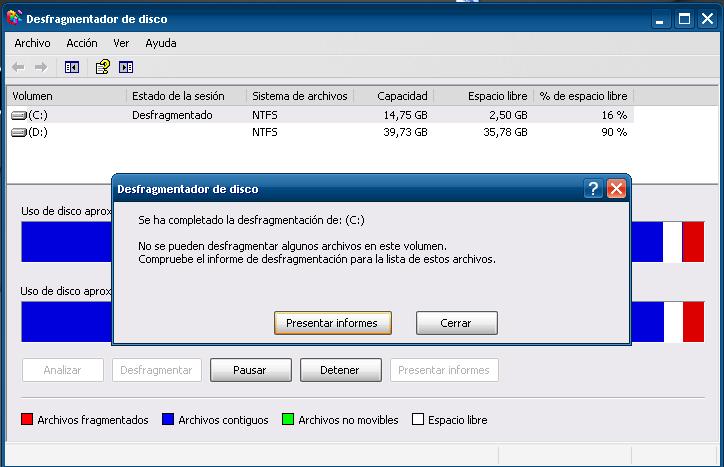The image size is (724, 467).
Task: Open the Acción menu
Action: [82, 43]
